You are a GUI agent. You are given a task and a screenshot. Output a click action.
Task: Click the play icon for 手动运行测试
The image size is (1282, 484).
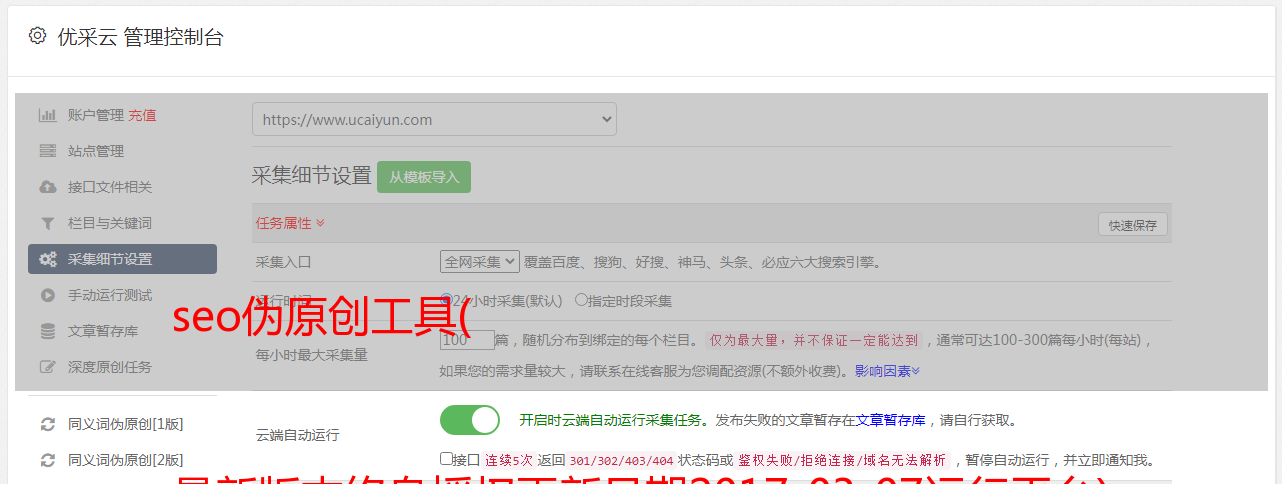click(x=47, y=295)
